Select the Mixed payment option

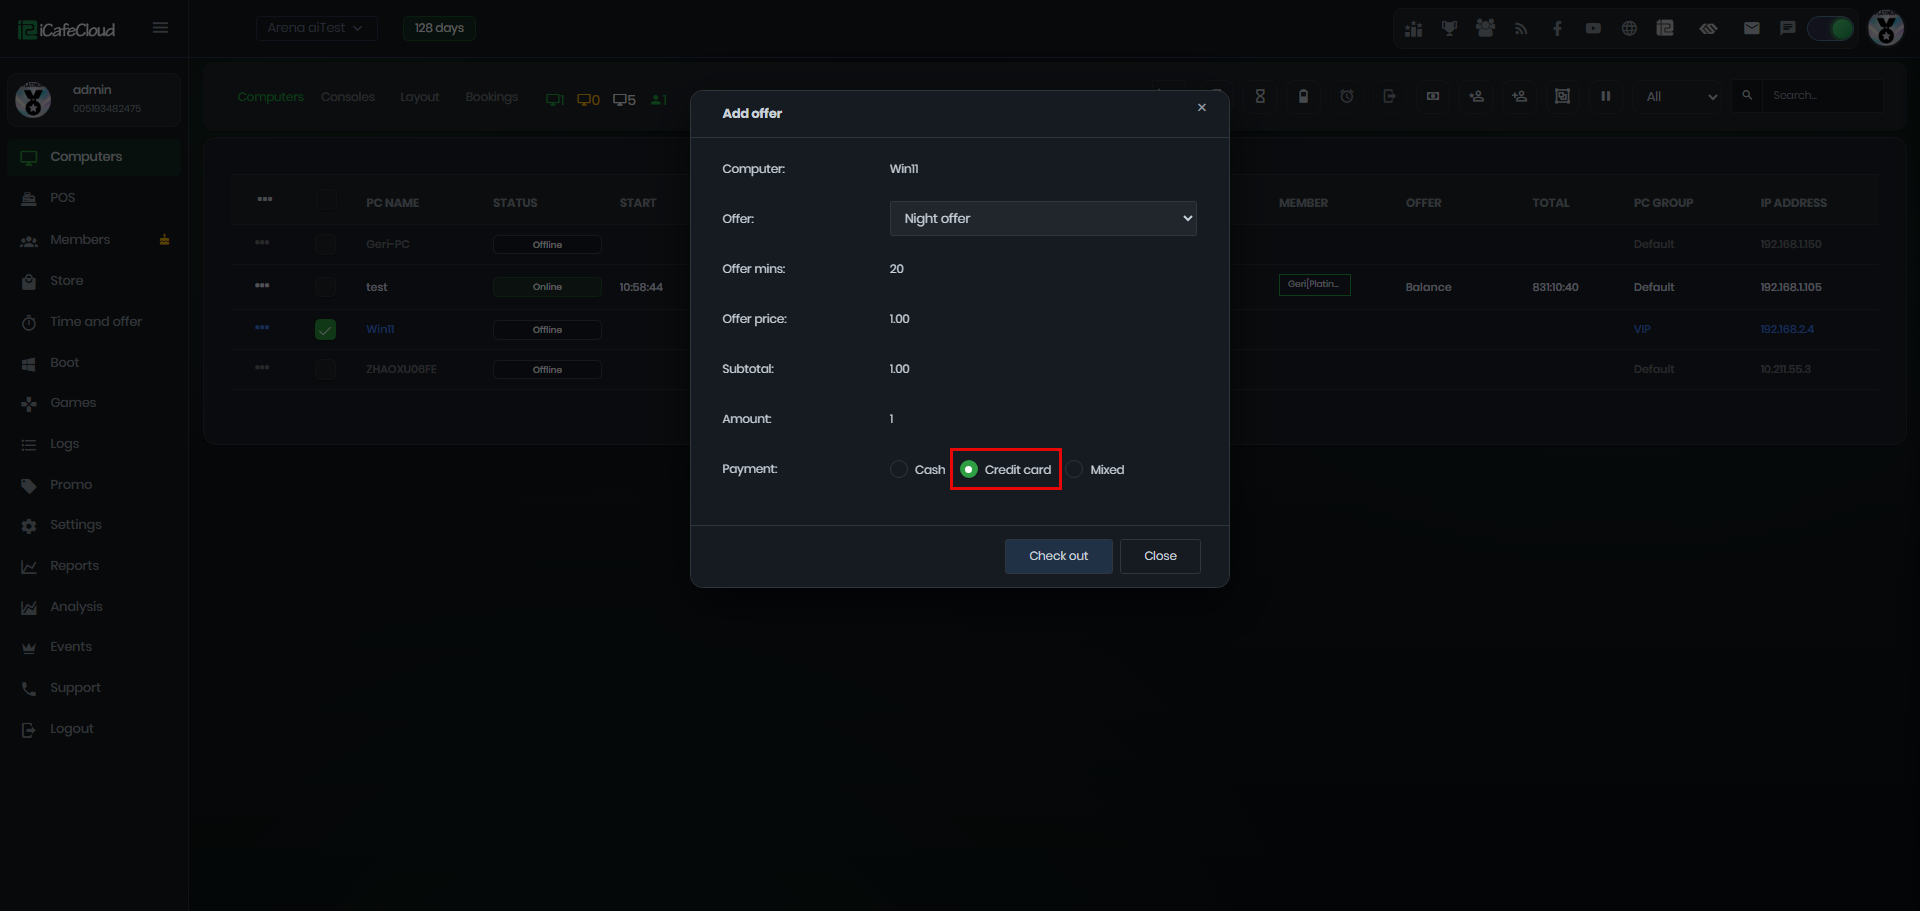(x=1095, y=469)
